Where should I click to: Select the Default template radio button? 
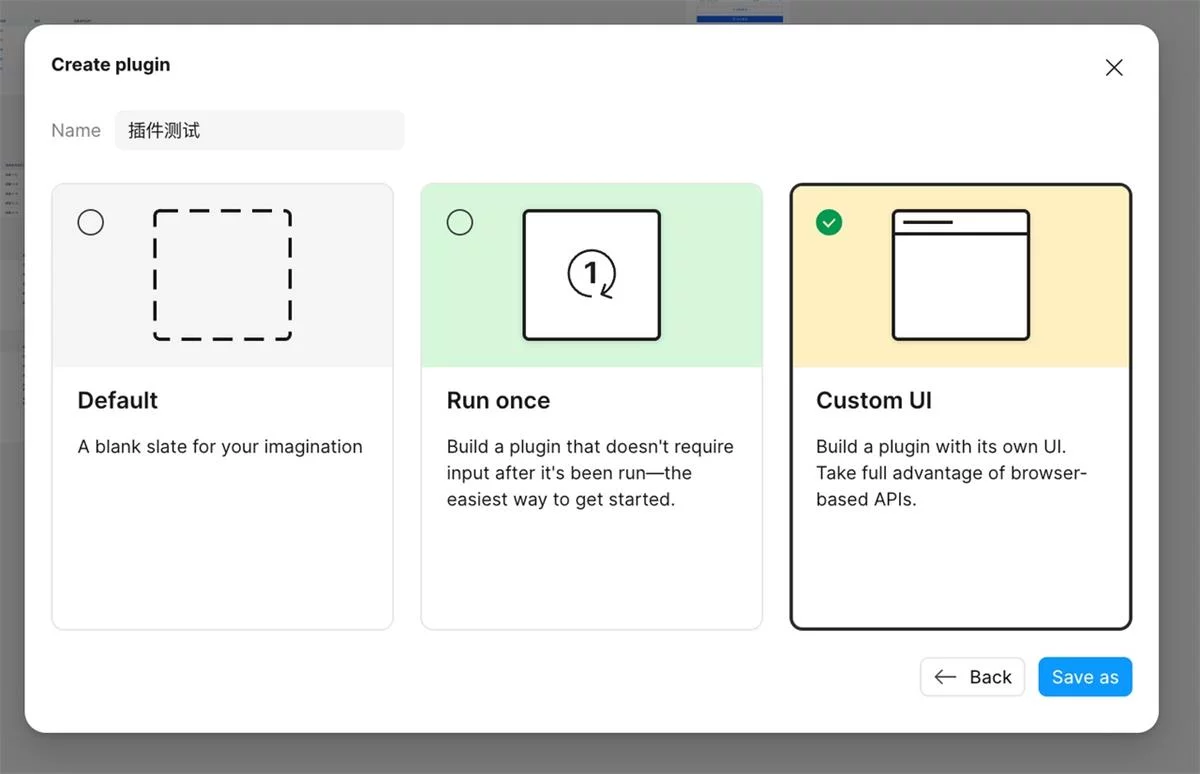pyautogui.click(x=91, y=222)
